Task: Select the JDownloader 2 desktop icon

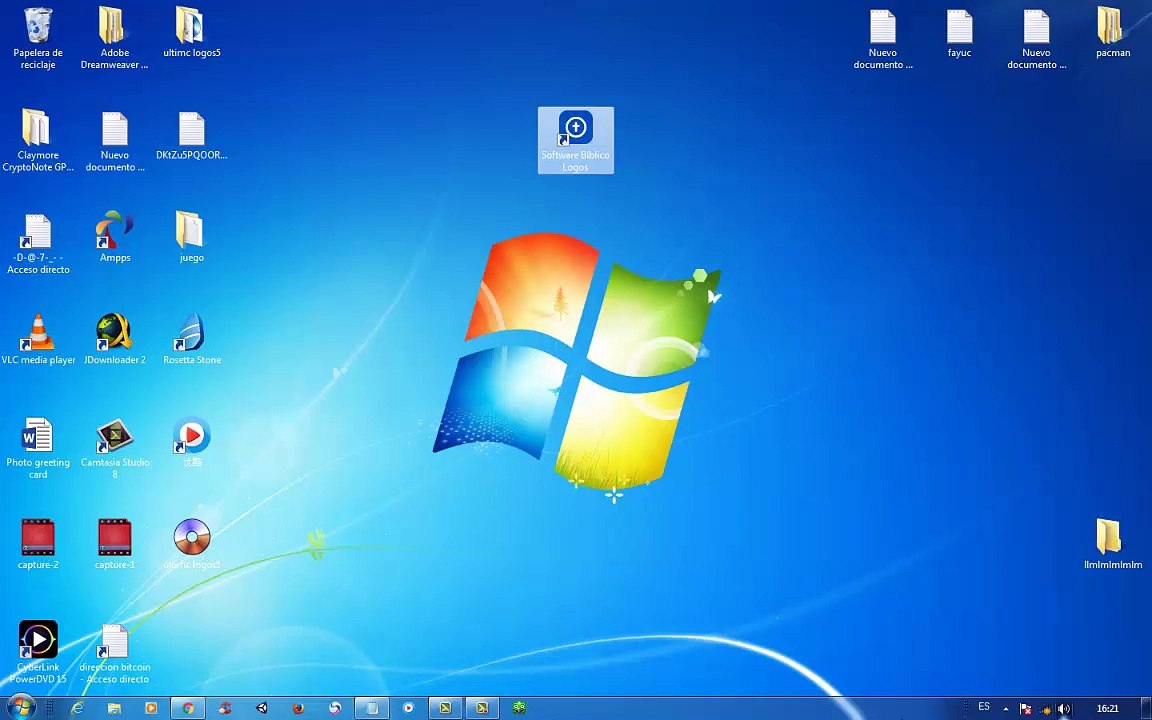Action: (x=115, y=339)
